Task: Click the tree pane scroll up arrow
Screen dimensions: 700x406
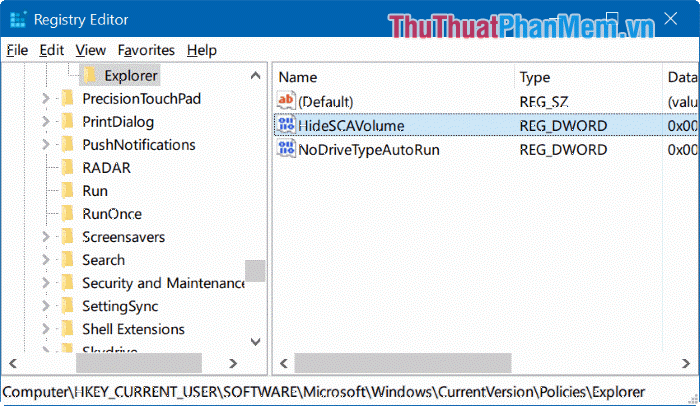Action: pyautogui.click(x=255, y=75)
